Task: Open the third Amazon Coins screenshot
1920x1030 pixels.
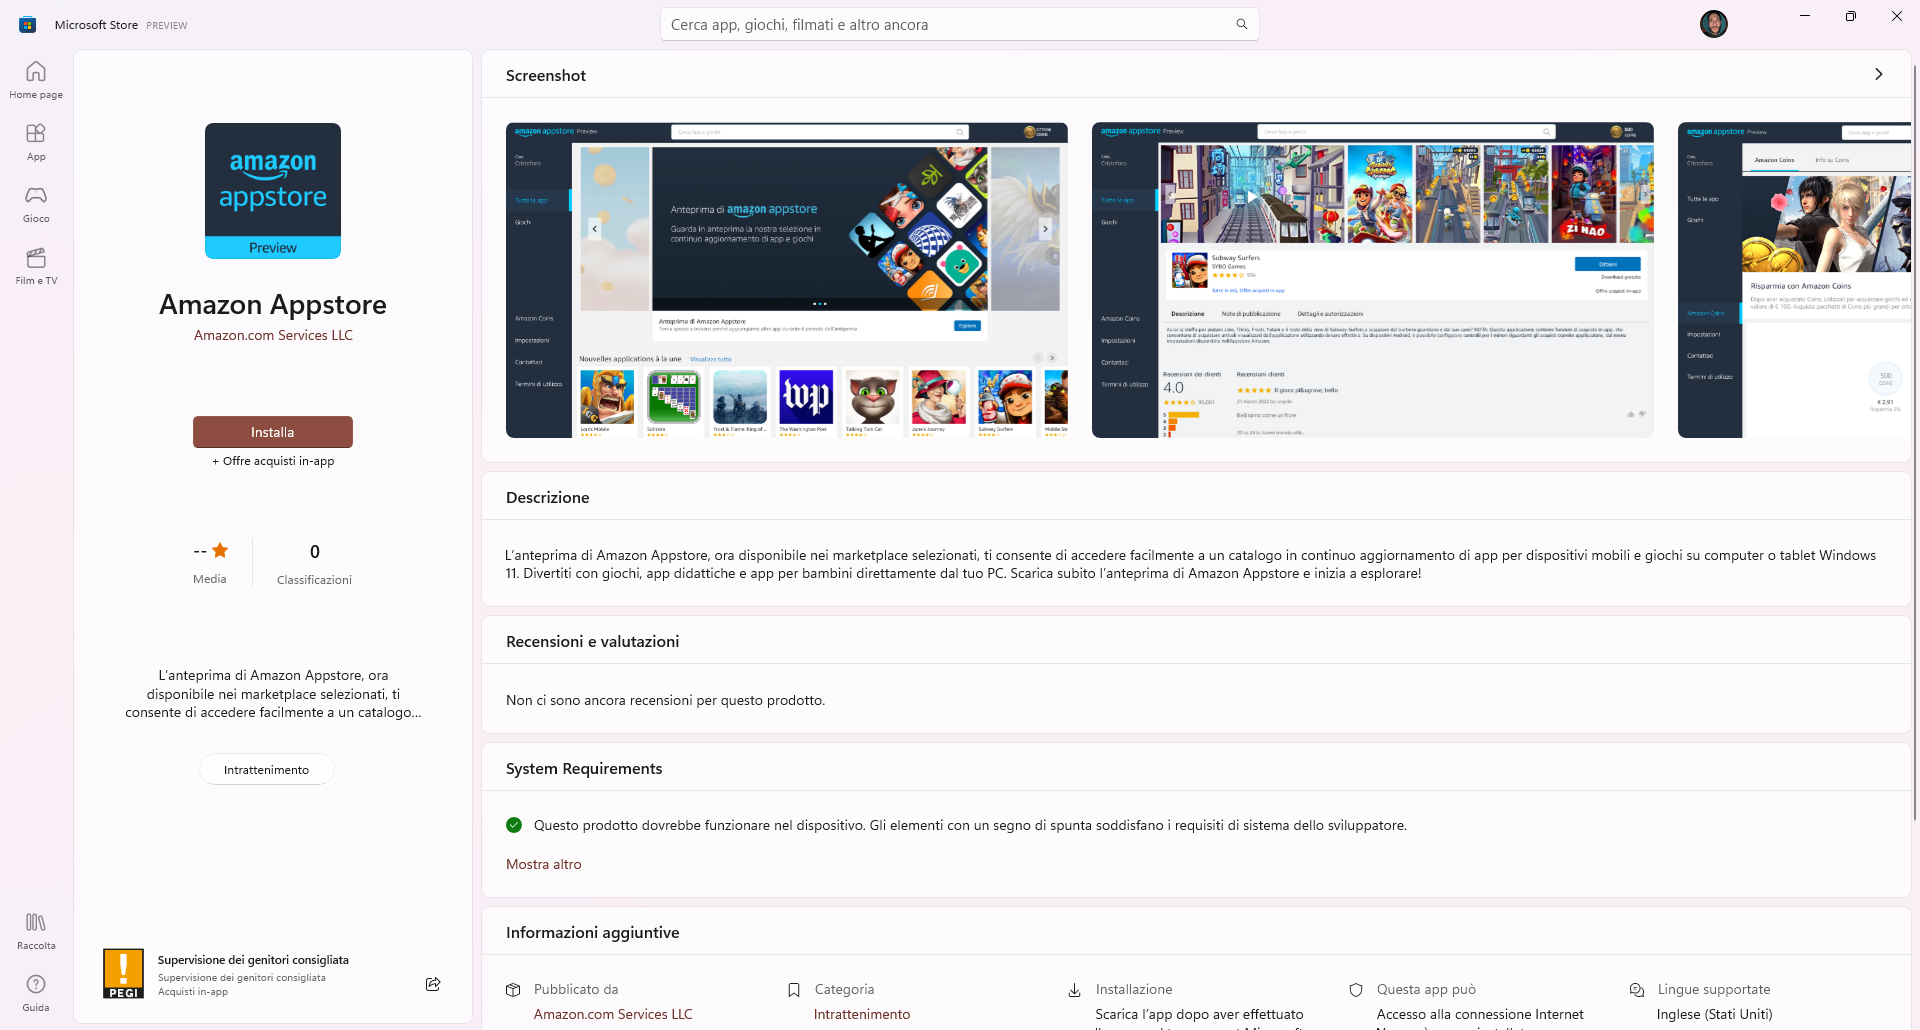Action: pyautogui.click(x=1794, y=280)
